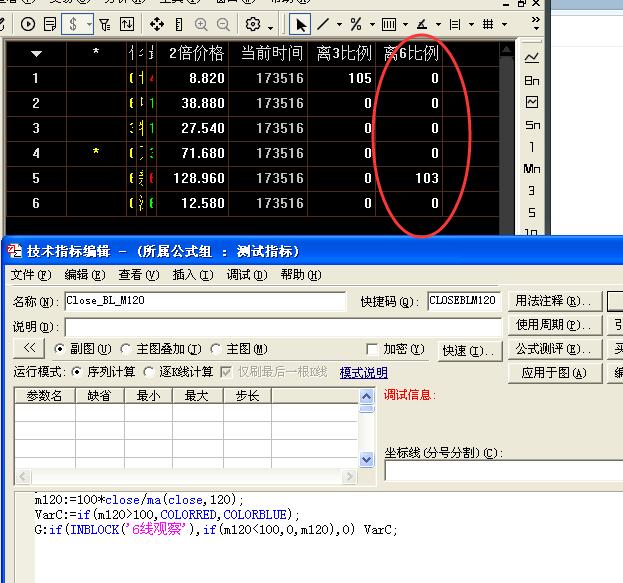This screenshot has height=583, width=623.
Task: Click the Sn period sidebar button
Action: tap(532, 125)
